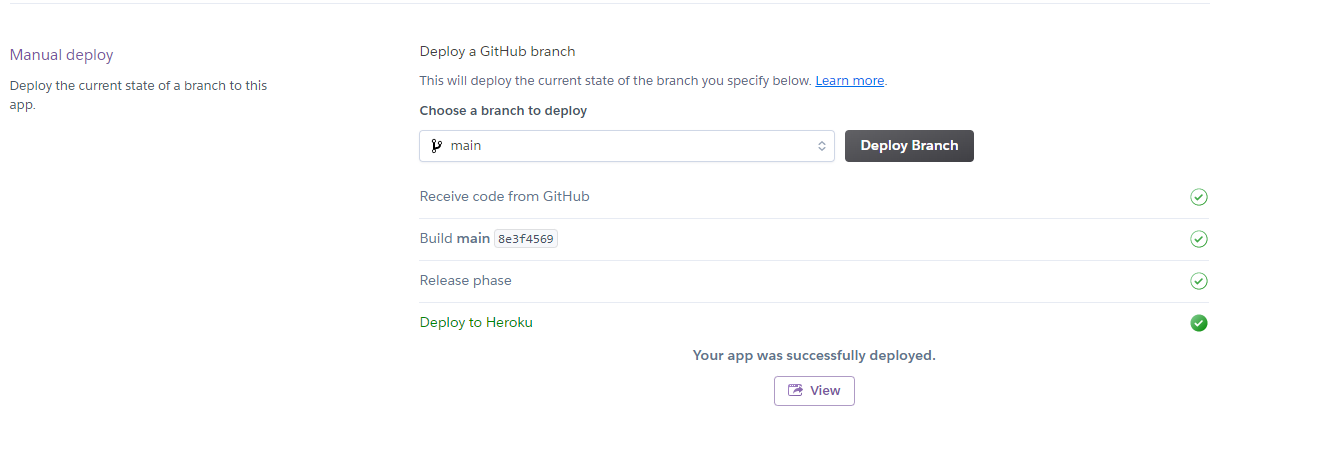1323x451 pixels.
Task: Select the Build main step label
Action: pyautogui.click(x=455, y=239)
